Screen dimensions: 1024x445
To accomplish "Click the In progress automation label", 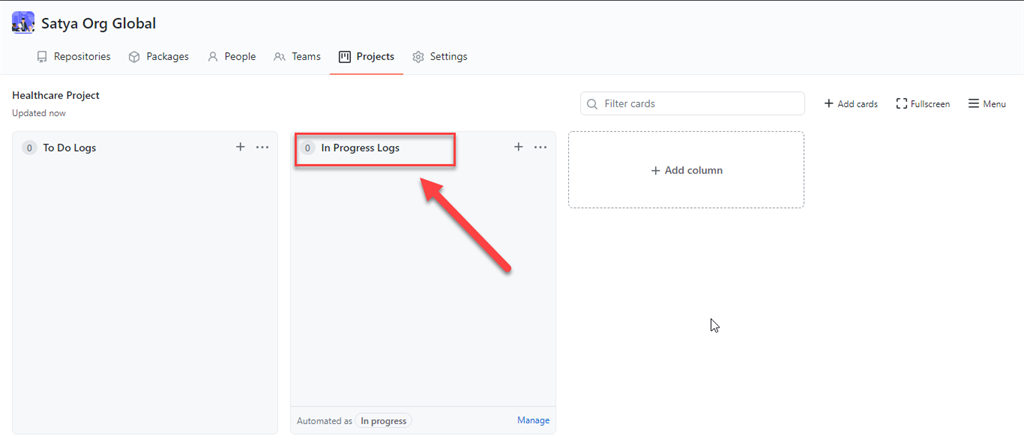I will tap(384, 421).
